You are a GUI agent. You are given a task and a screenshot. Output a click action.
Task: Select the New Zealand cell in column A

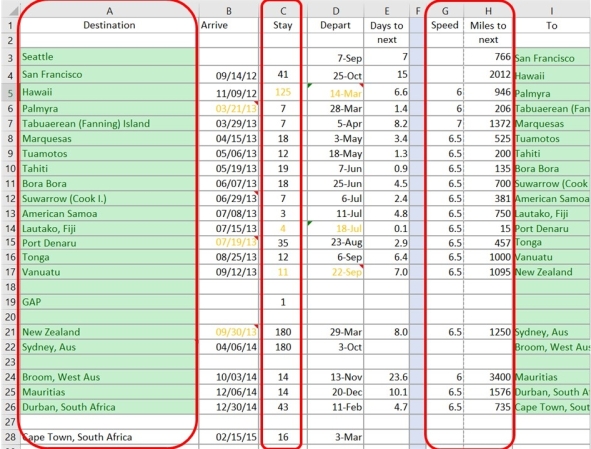pos(109,332)
